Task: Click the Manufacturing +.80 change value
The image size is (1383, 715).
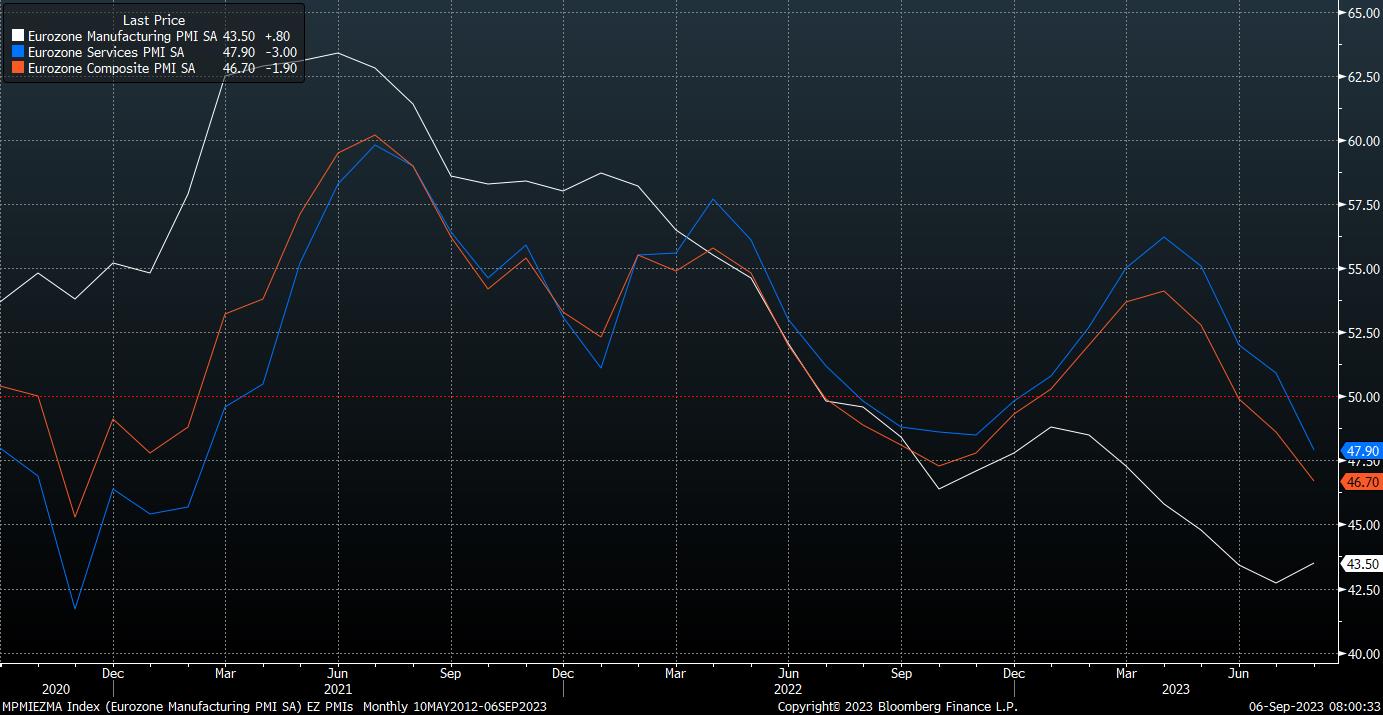Action: (x=277, y=35)
